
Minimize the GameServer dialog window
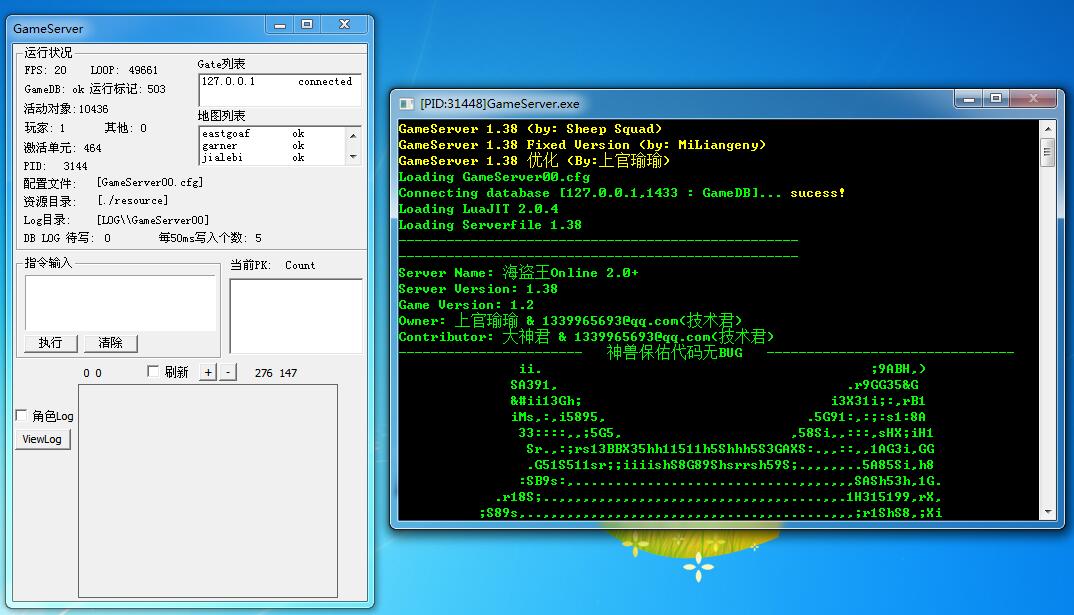(279, 25)
